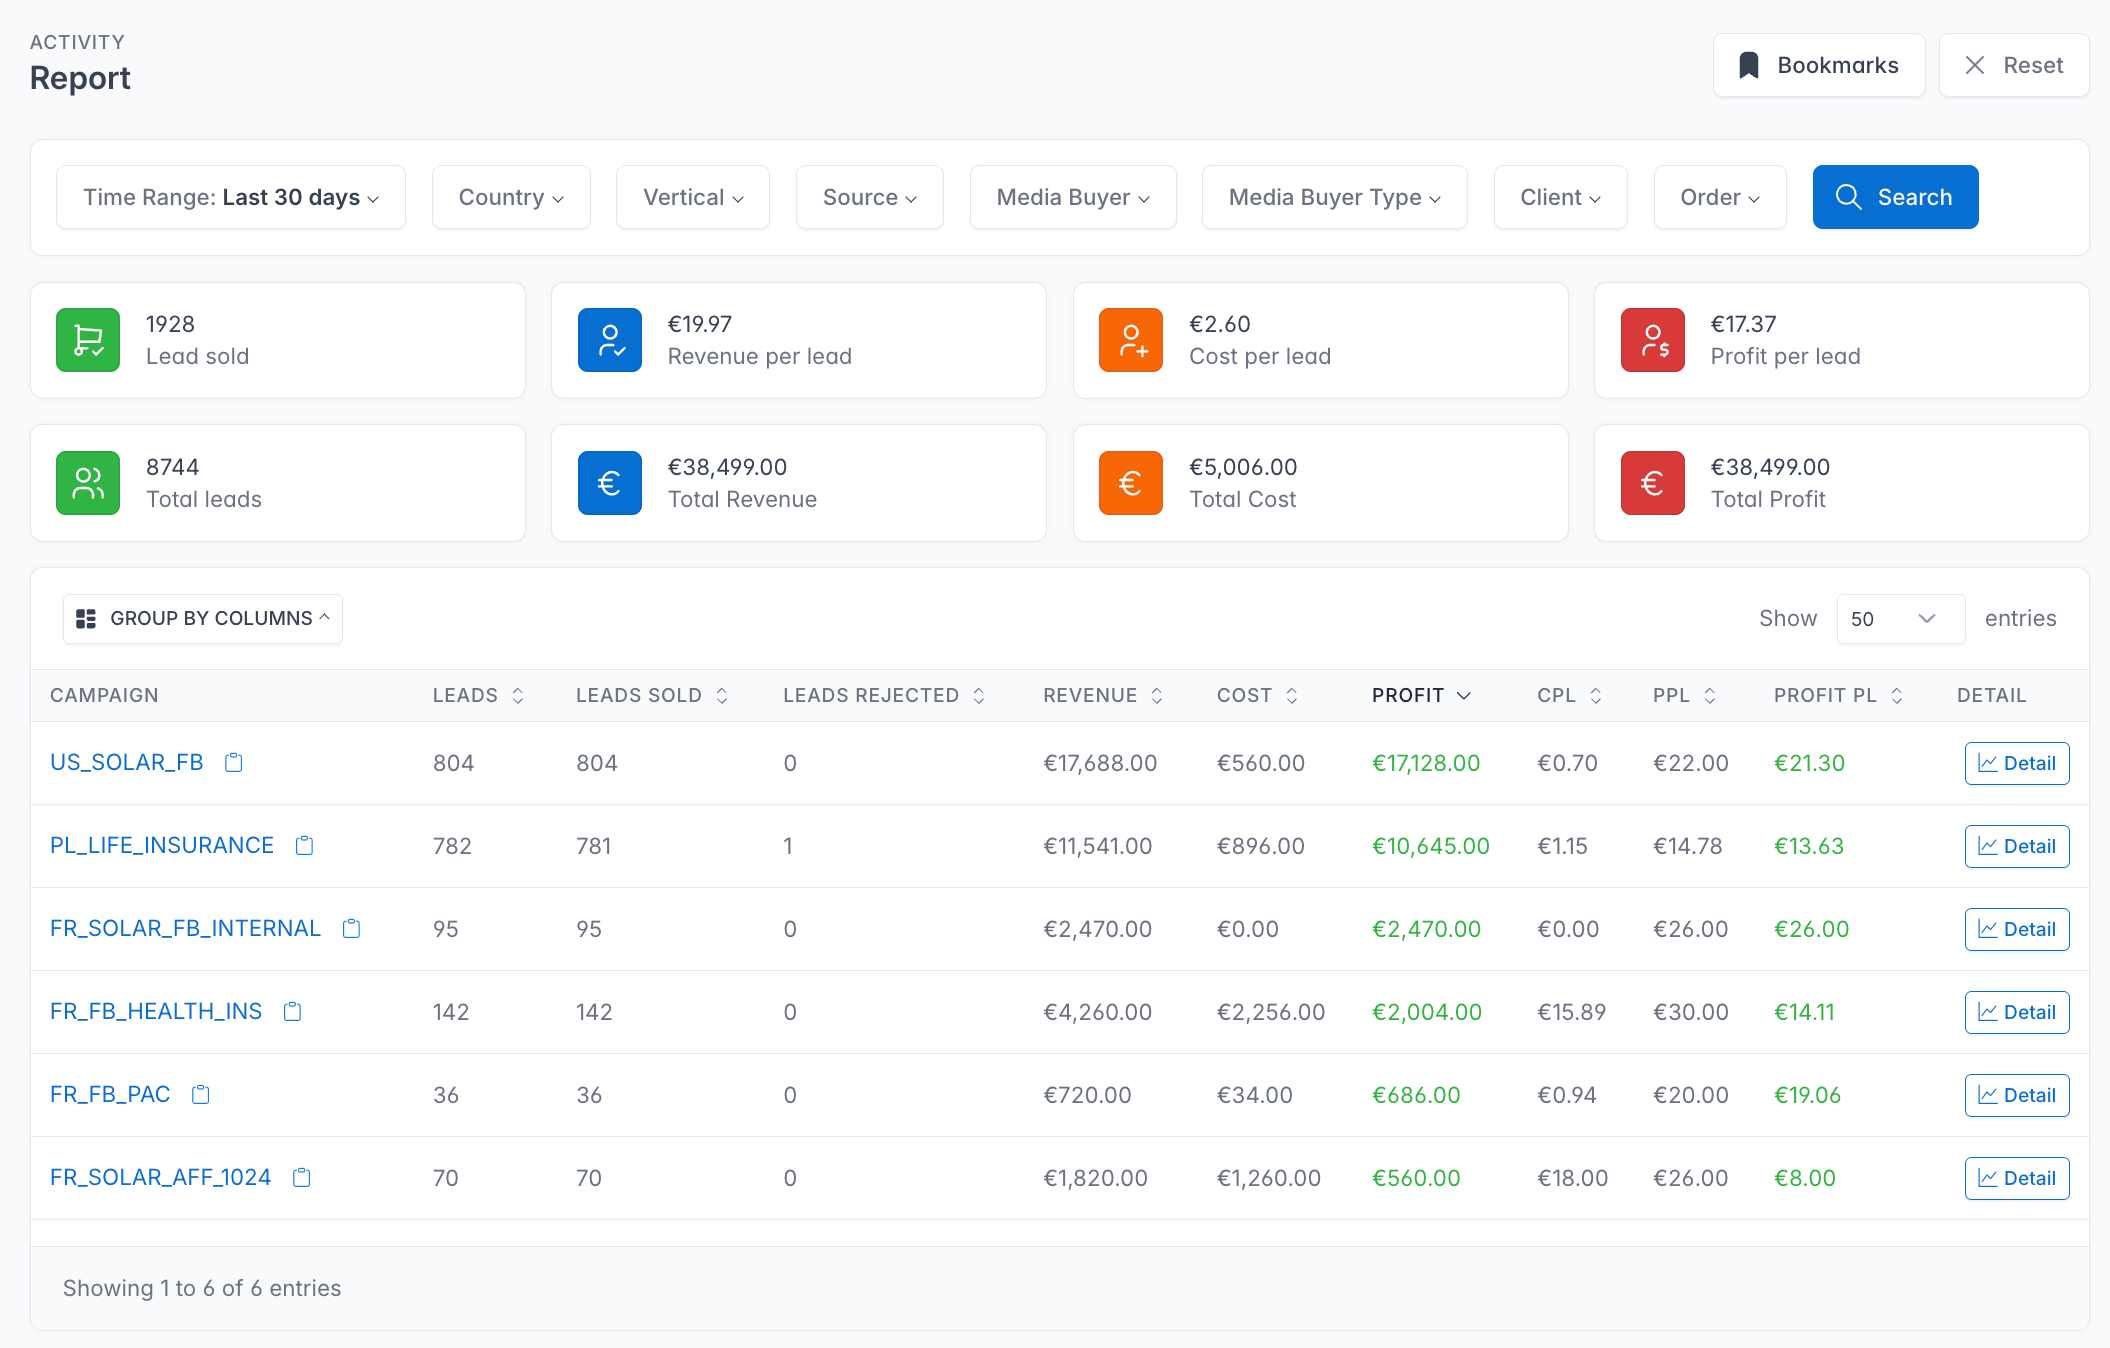Open Detail for FR_FB_HEALTH_INS
Screen dimensions: 2110x1348
pyautogui.click(x=2017, y=1012)
